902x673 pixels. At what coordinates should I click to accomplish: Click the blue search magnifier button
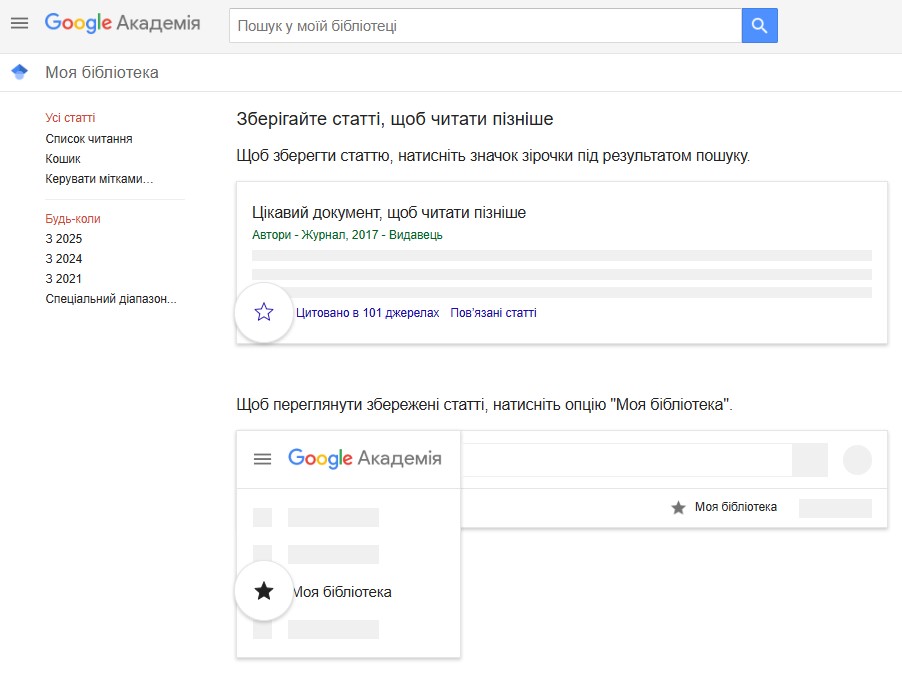click(x=759, y=26)
